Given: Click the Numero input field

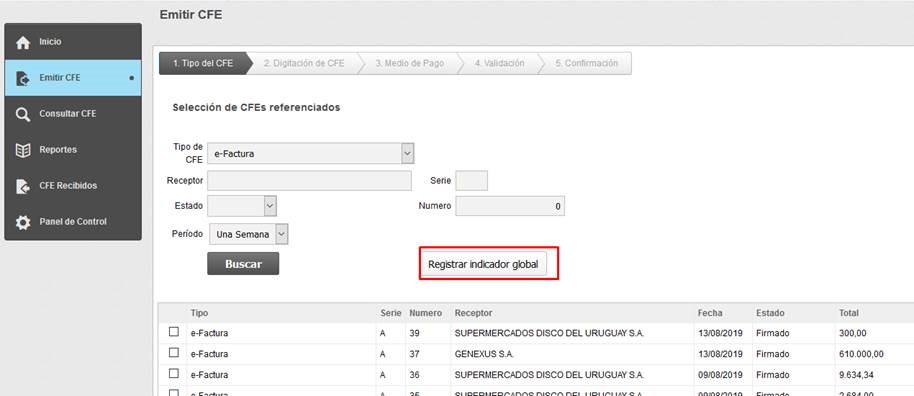Looking at the screenshot, I should pos(510,206).
